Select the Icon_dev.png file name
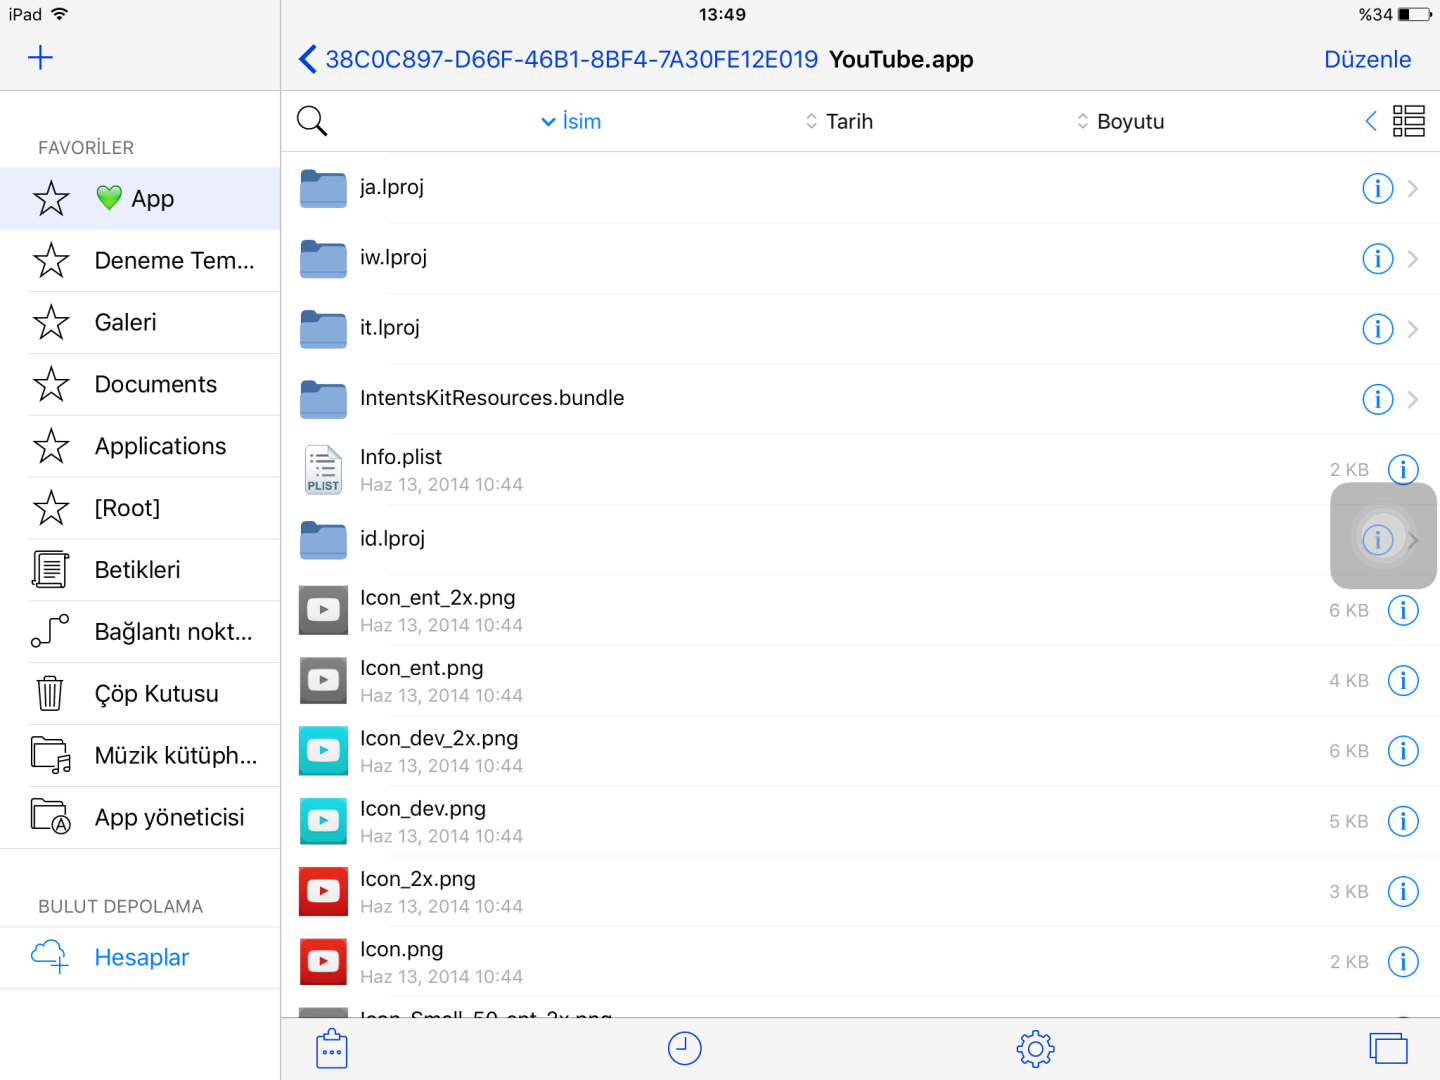The height and width of the screenshot is (1080, 1440). pos(423,809)
